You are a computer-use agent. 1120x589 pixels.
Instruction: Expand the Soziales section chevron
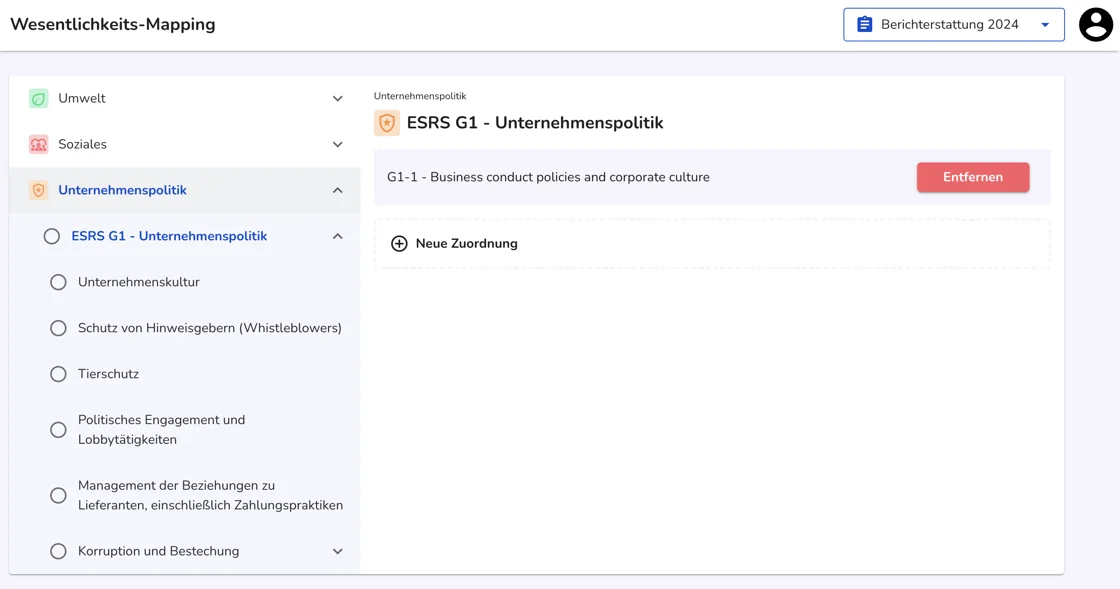(x=337, y=144)
